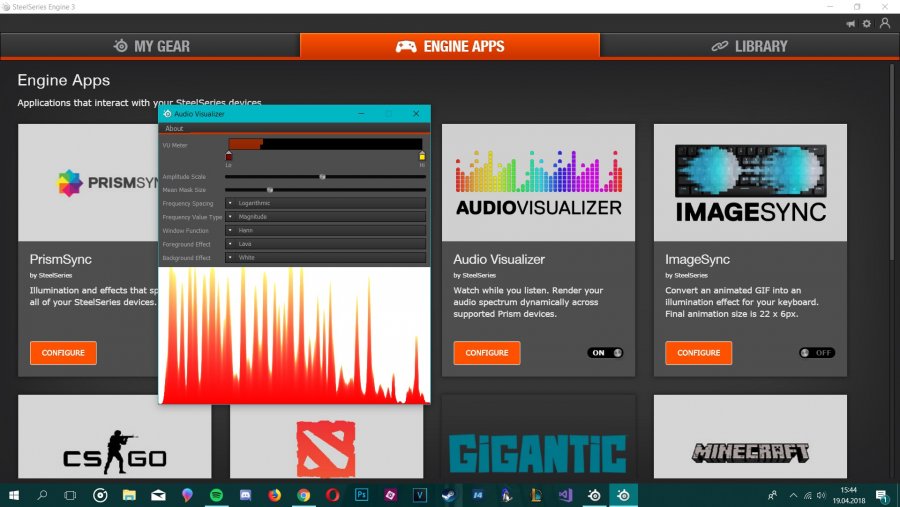The image size is (900, 507).
Task: Open the Windows notification center
Action: (882, 495)
